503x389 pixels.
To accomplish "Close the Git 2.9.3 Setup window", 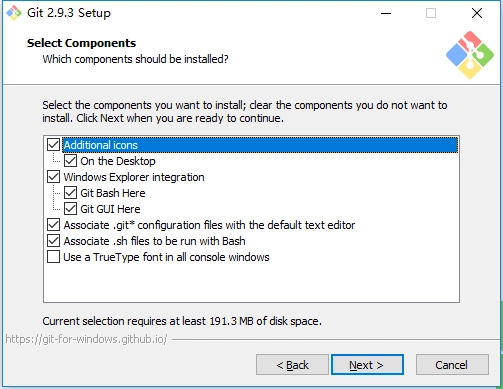I will point(477,13).
